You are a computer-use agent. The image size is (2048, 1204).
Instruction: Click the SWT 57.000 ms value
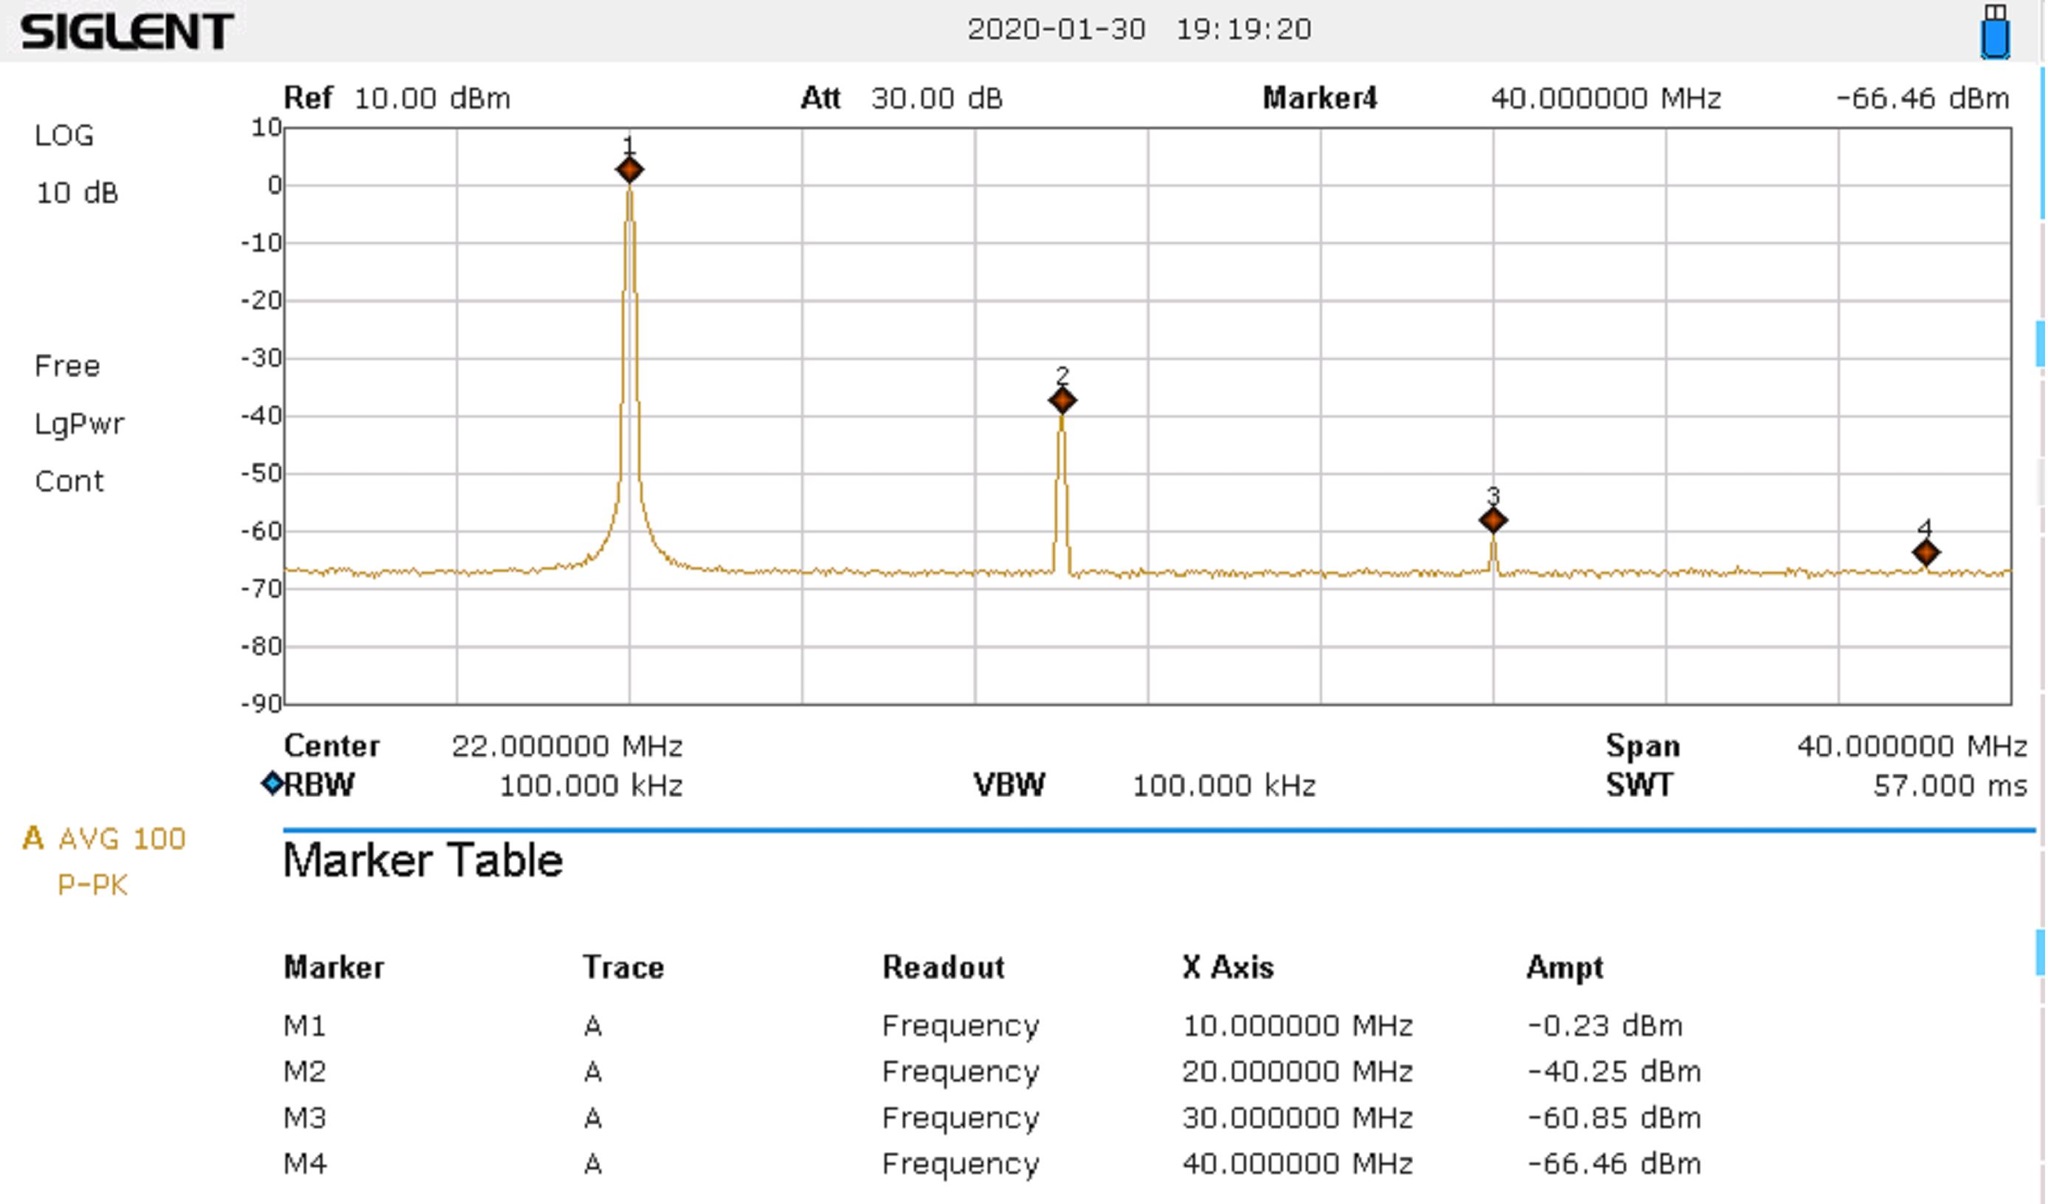click(1950, 786)
